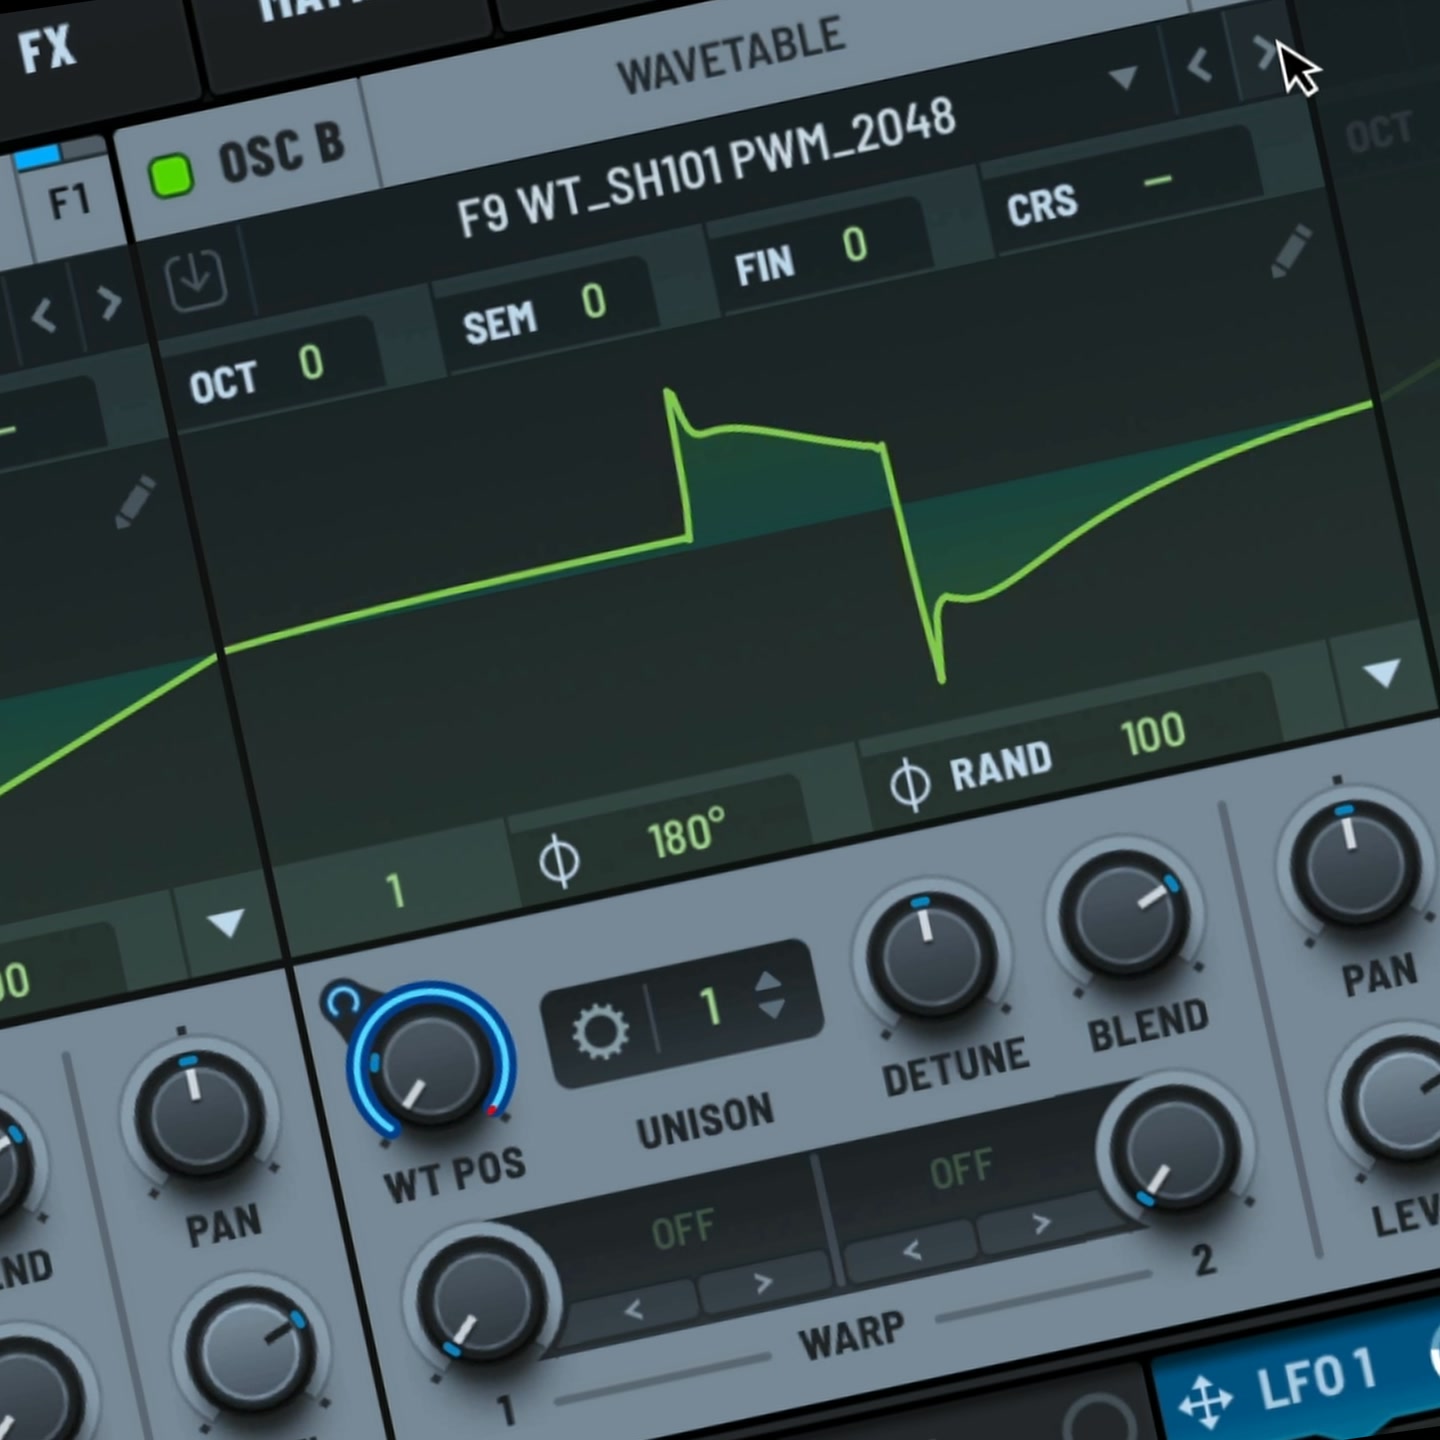Select the previous WARP 1 mode with the left arrow

[x=633, y=1309]
